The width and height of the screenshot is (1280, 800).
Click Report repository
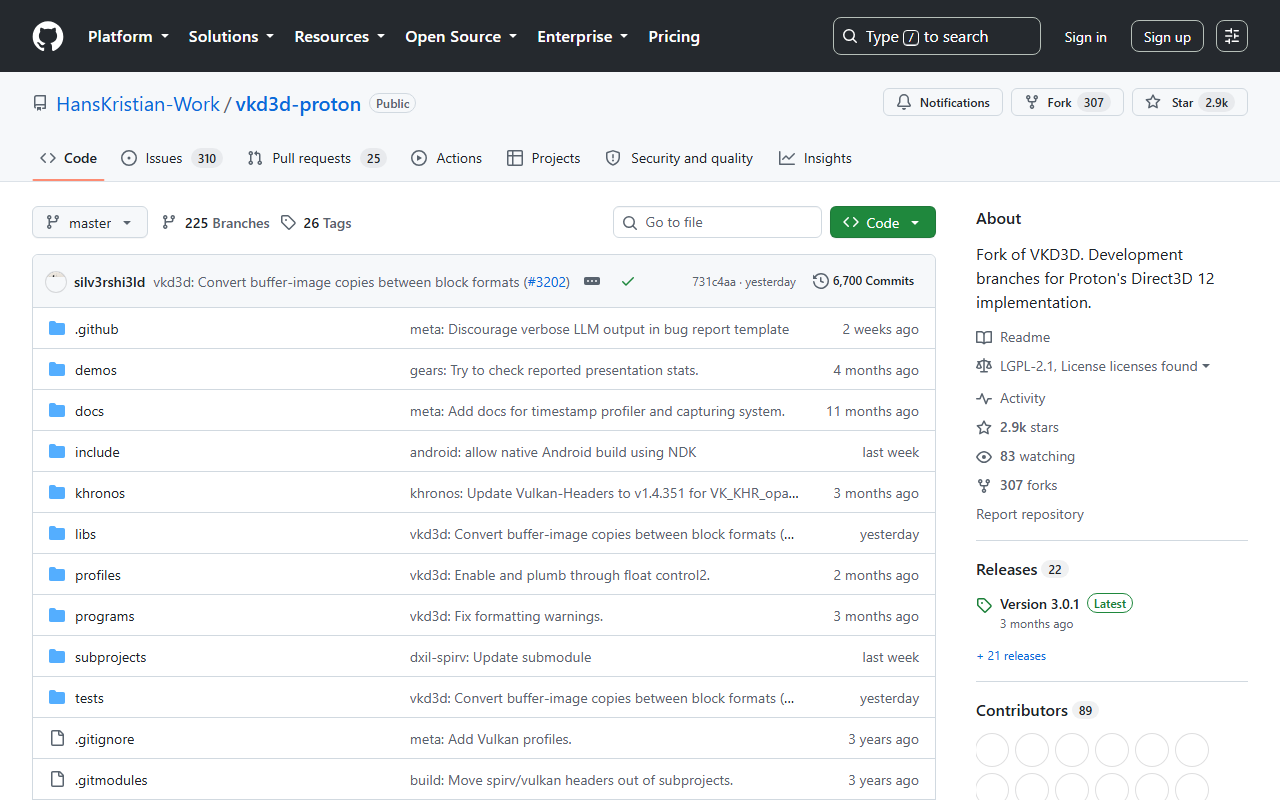(1030, 514)
